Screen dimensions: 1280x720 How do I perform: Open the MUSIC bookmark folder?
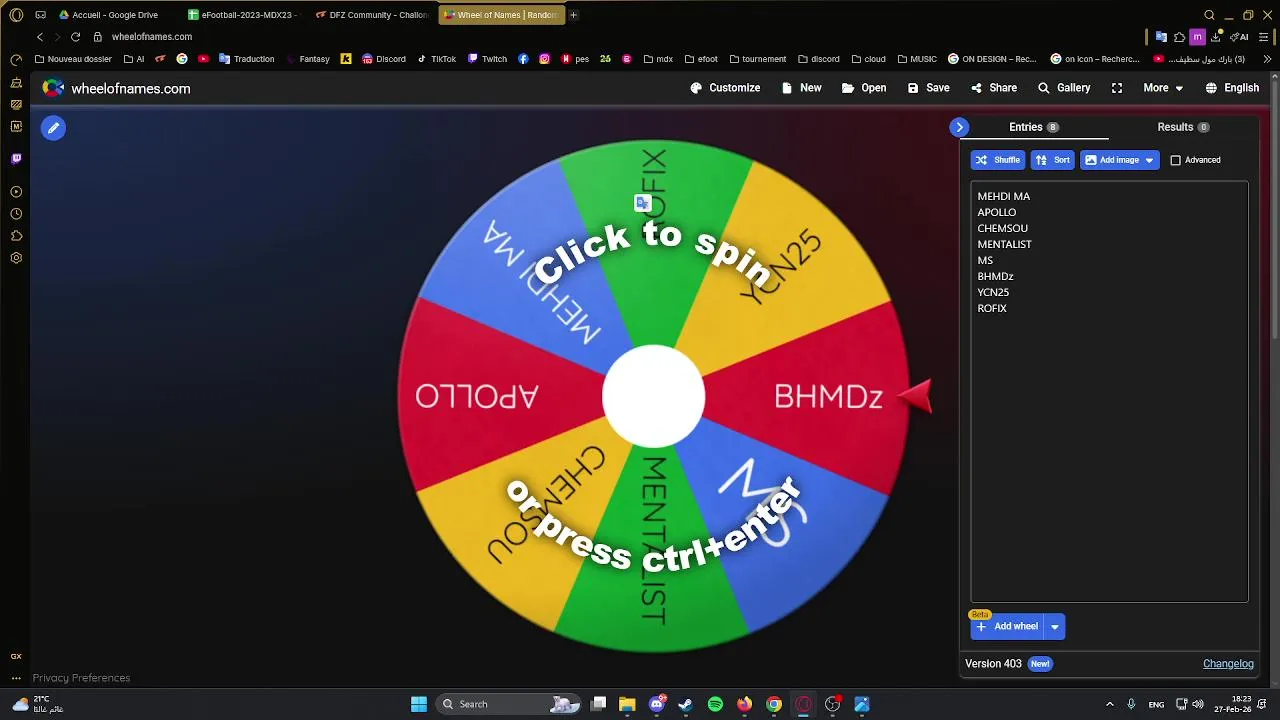click(x=917, y=59)
